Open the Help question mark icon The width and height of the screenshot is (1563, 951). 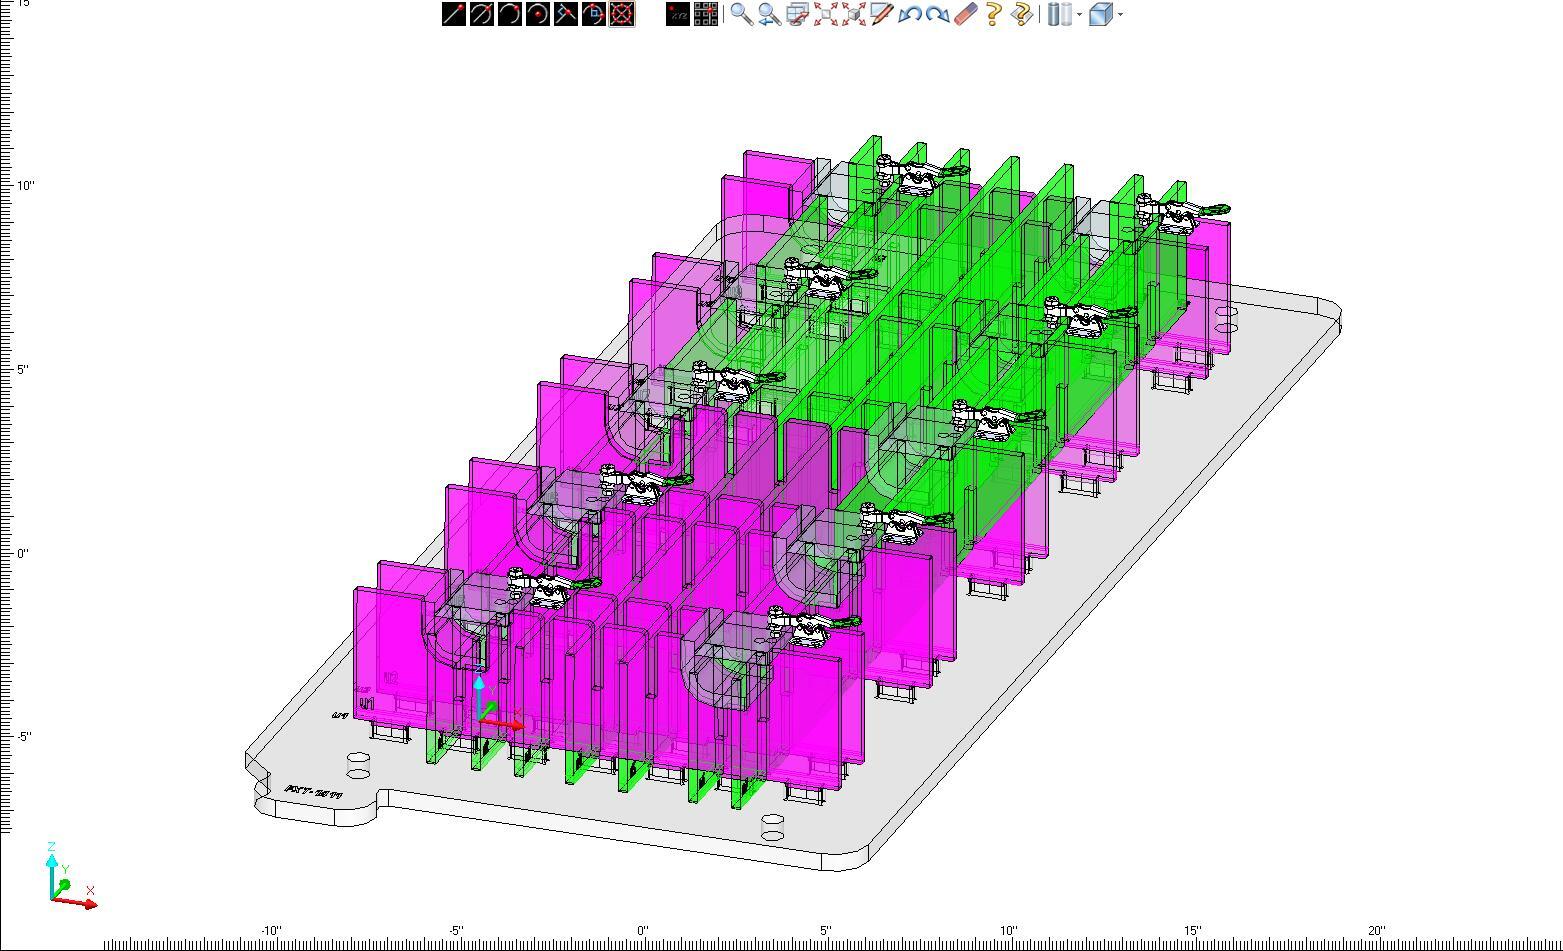tap(991, 14)
